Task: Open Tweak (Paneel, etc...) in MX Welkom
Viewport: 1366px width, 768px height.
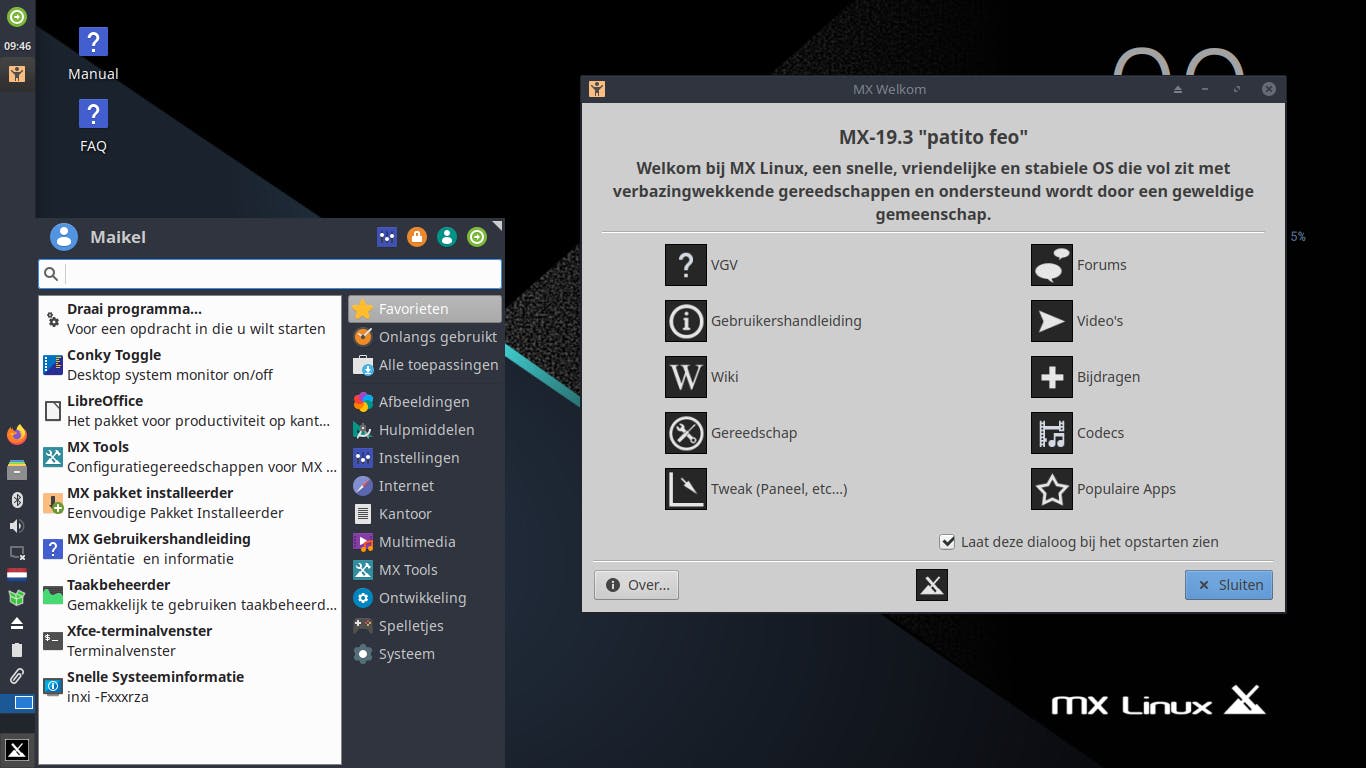Action: [756, 489]
